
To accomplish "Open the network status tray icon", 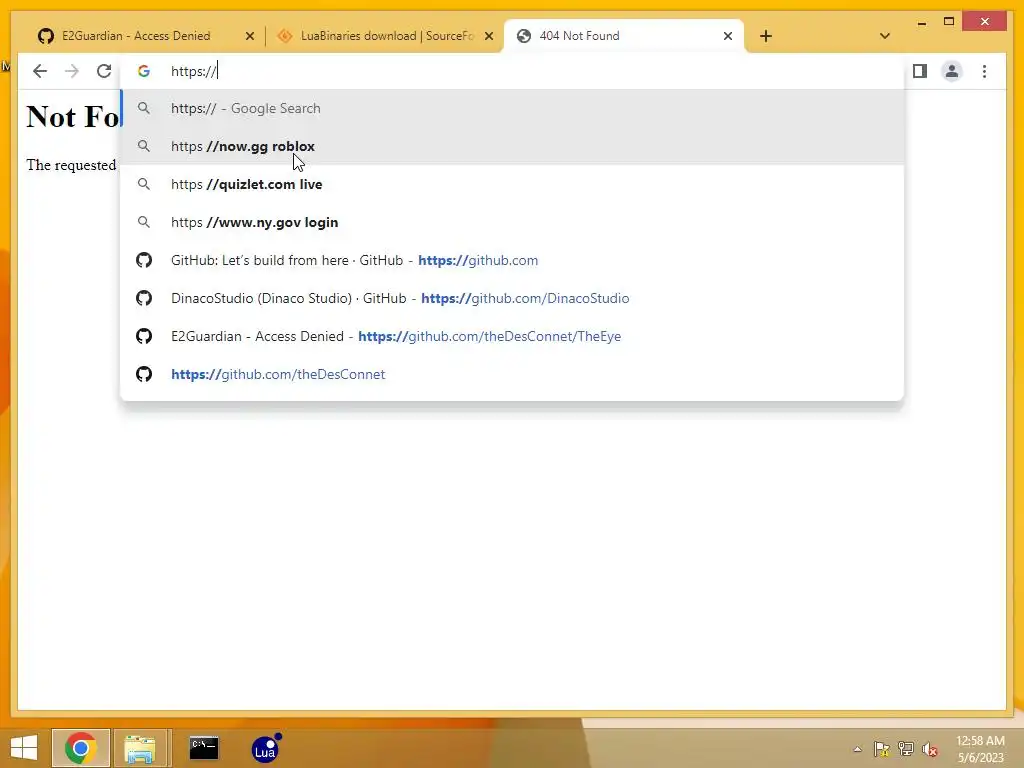I will tap(906, 749).
